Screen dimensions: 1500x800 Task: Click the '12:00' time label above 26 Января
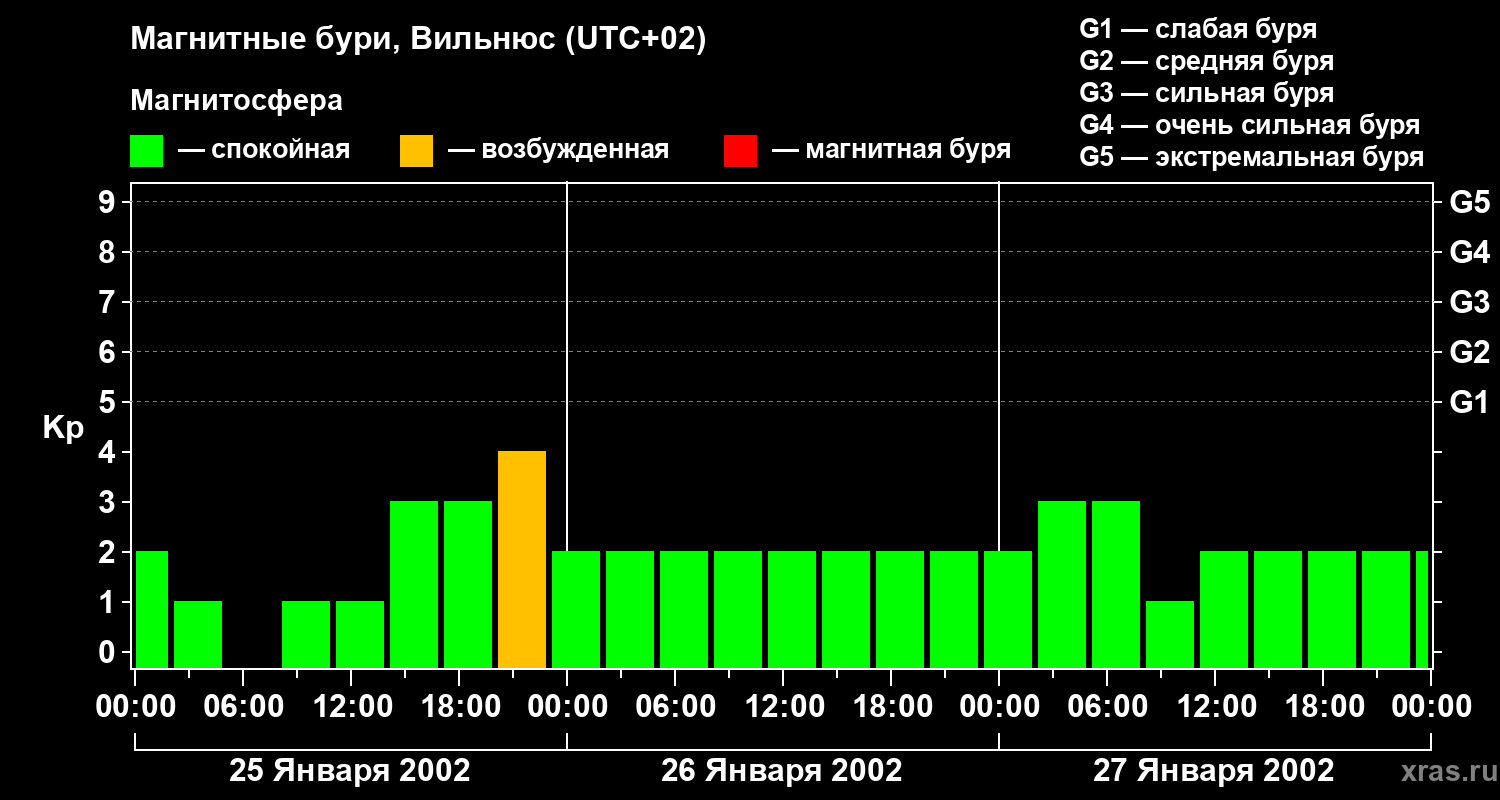point(783,707)
